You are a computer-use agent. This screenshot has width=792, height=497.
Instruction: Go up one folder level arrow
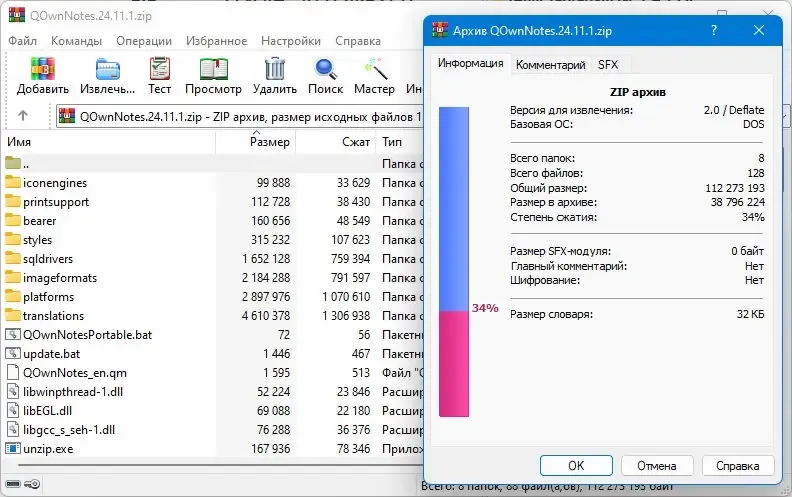coord(23,116)
